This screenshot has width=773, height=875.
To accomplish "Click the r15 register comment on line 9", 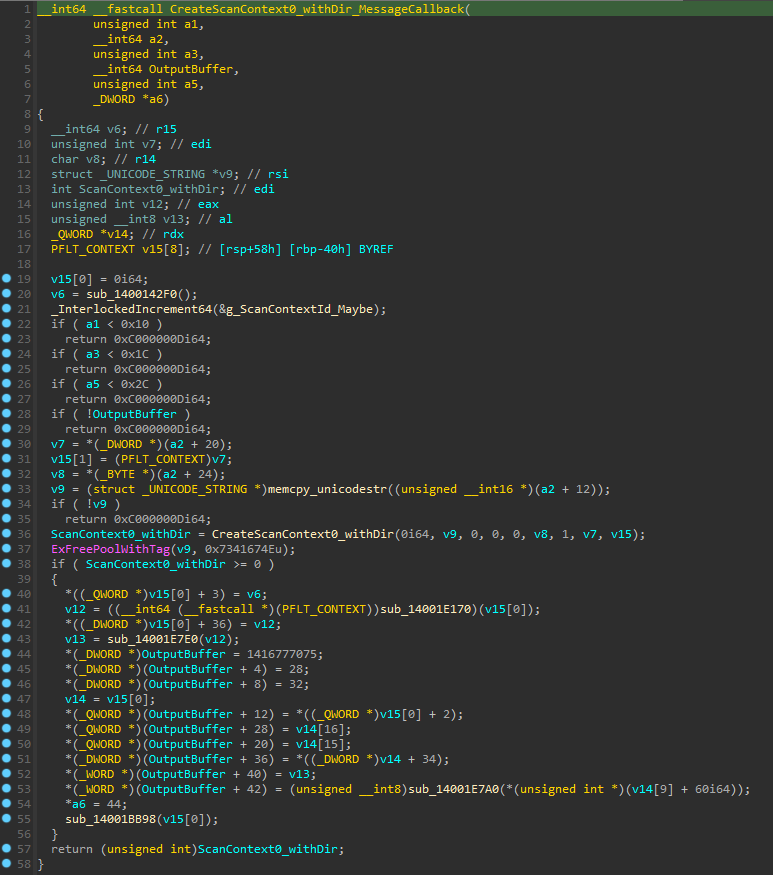I will pos(166,129).
